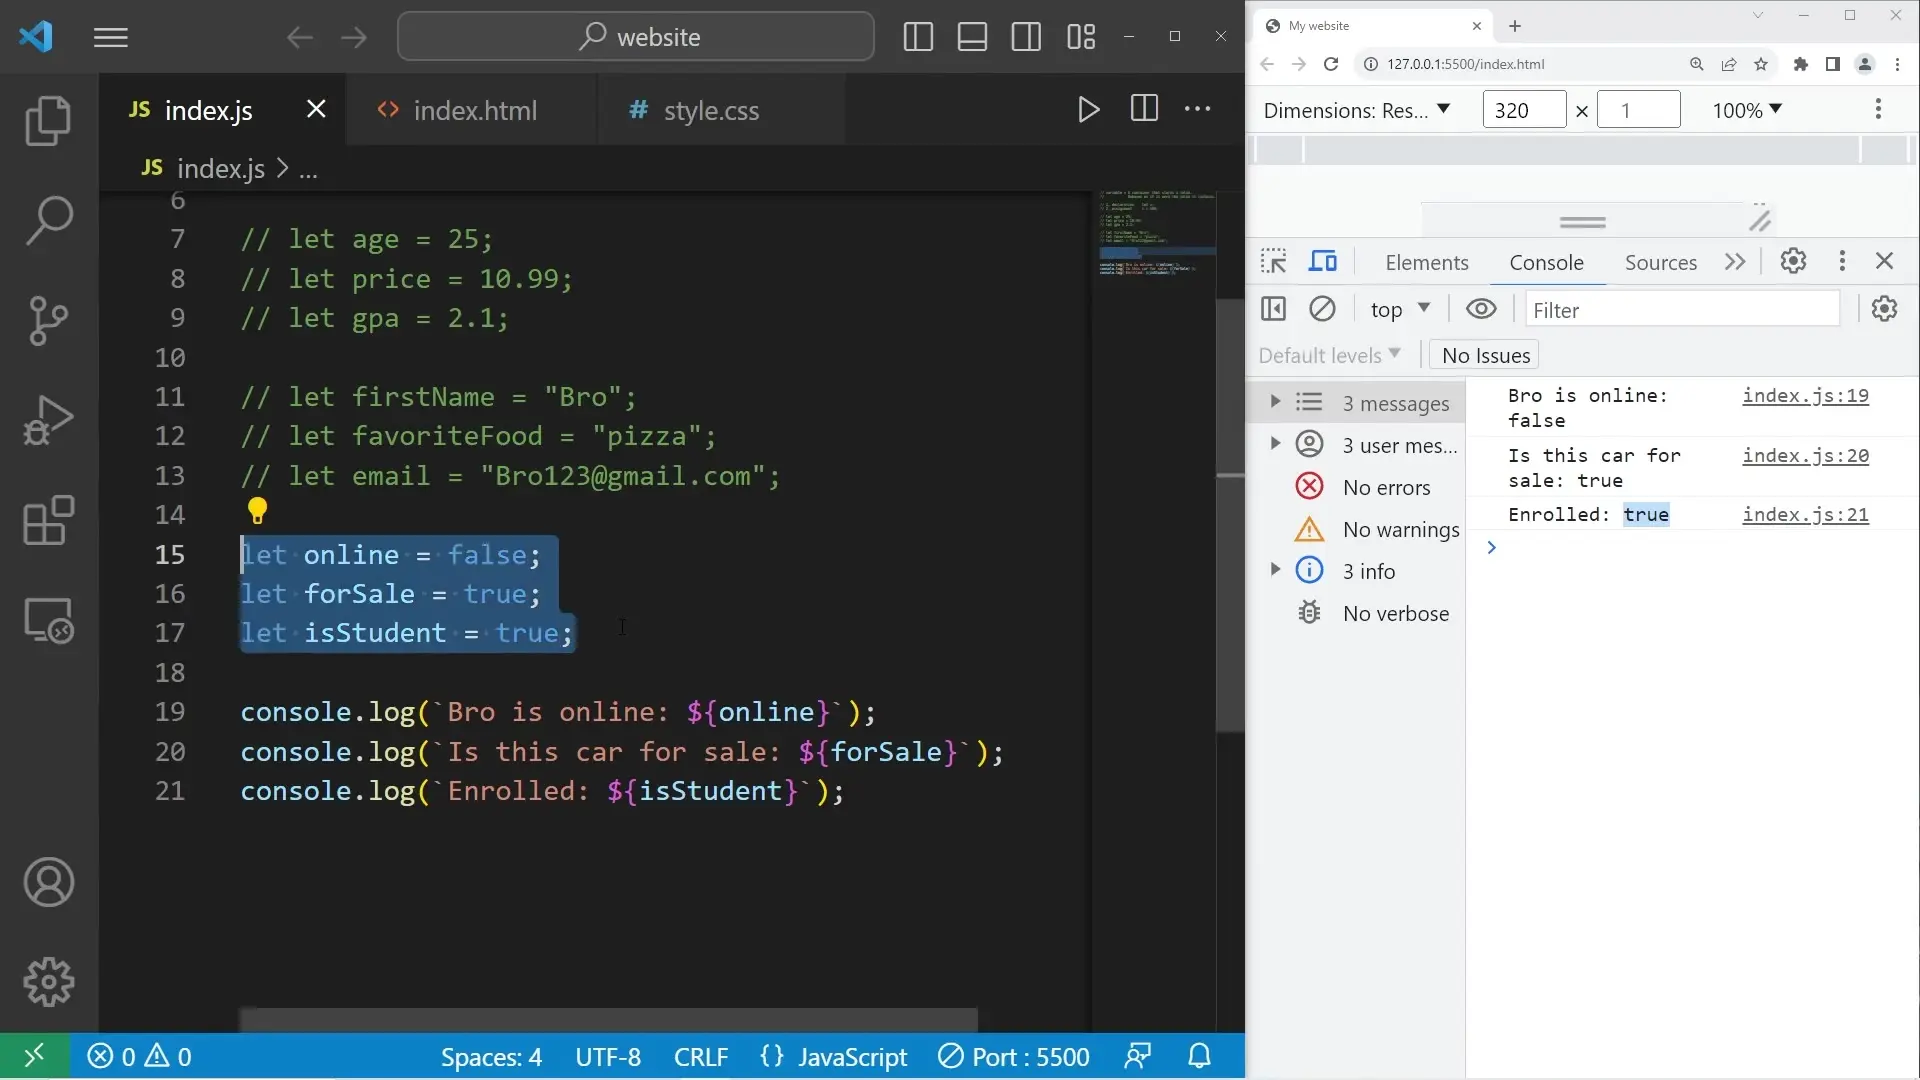Open console settings gear beside the filter
Image resolution: width=1920 pixels, height=1080 pixels.
[x=1884, y=309]
